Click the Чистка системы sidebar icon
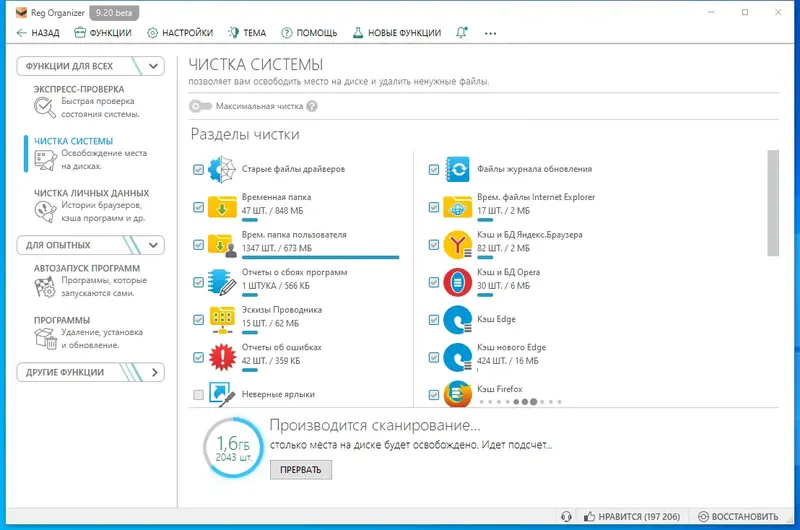This screenshot has height=530, width=800. coord(45,160)
